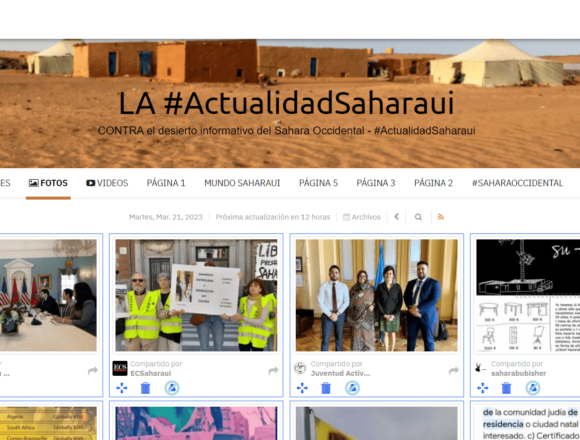The height and width of the screenshot is (440, 580).
Task: Open the pink and blue illustration thumbnail
Action: click(196, 423)
